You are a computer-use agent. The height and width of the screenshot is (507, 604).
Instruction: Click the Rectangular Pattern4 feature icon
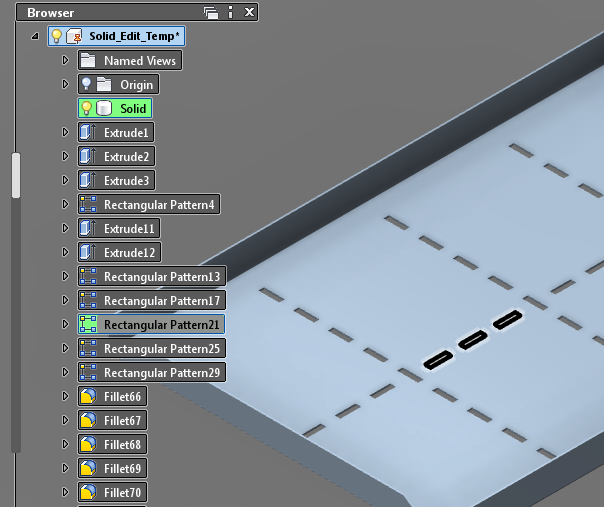88,205
